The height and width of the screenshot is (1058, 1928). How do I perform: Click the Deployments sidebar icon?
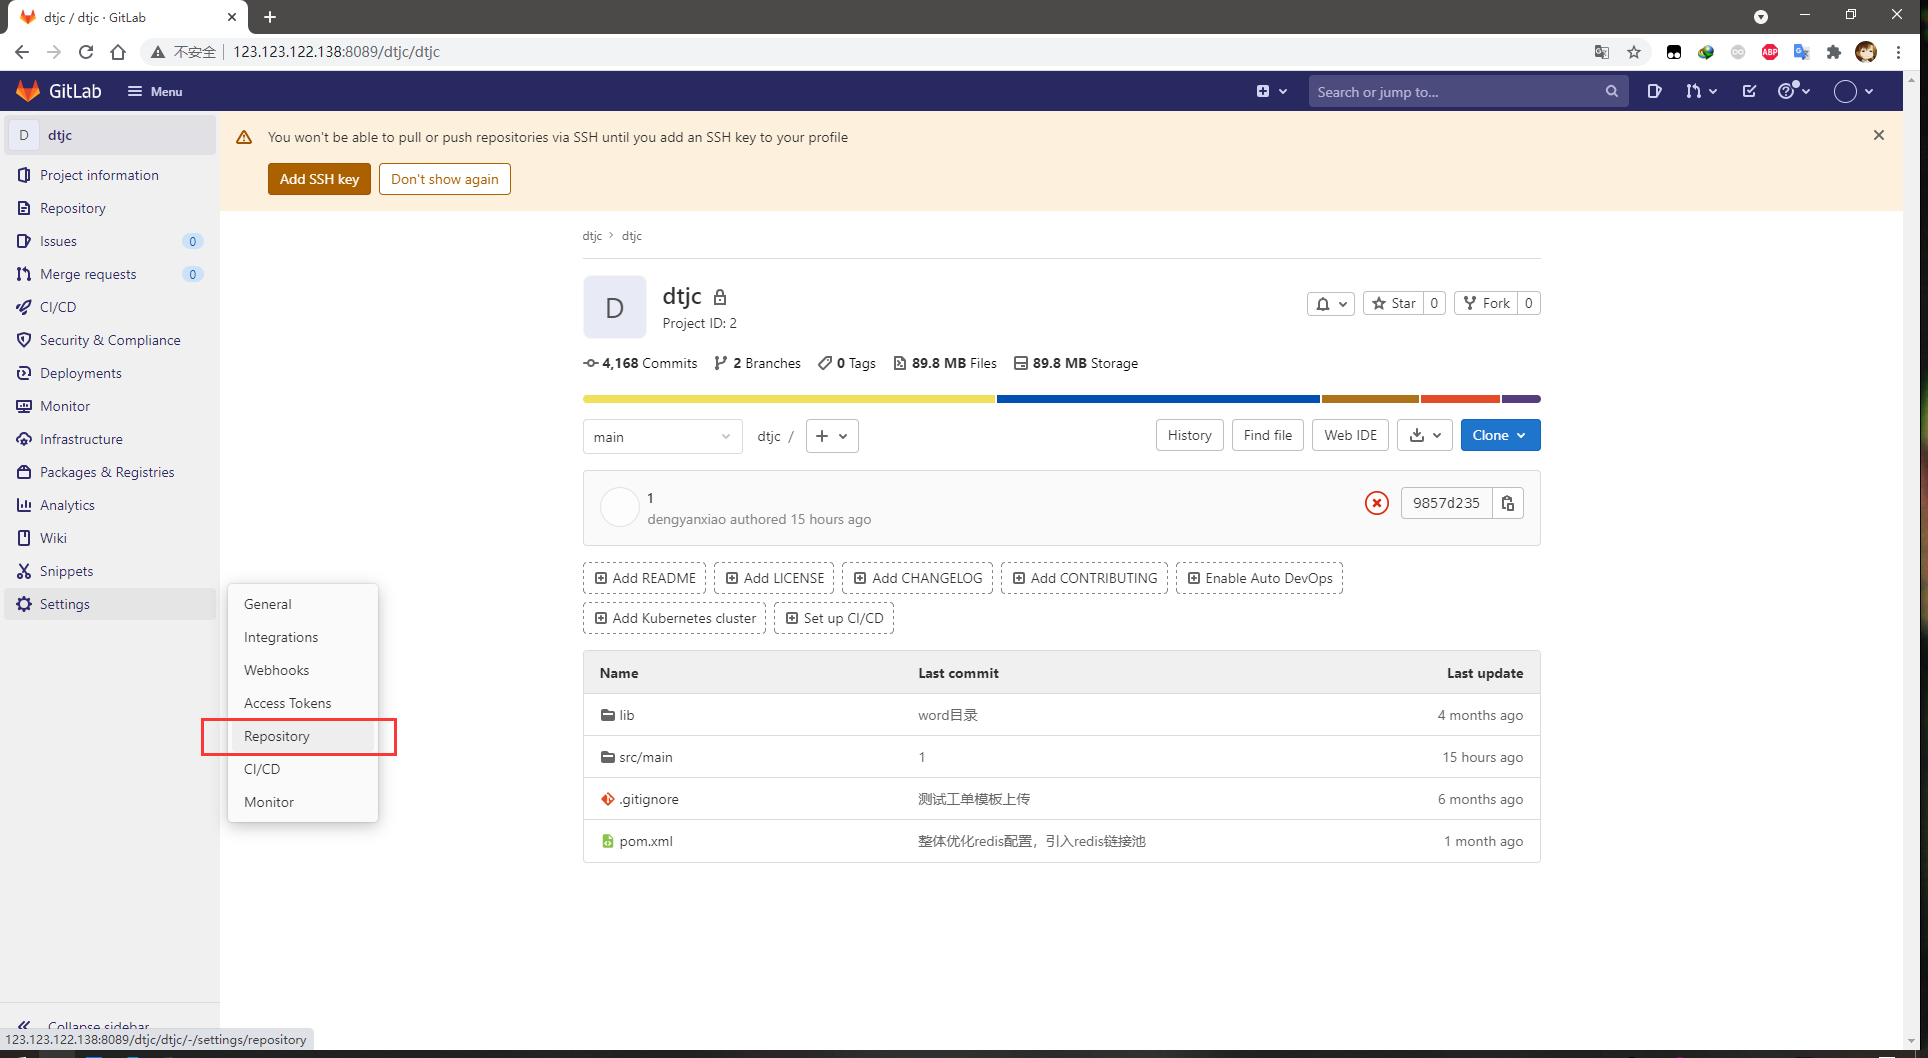[x=24, y=373]
